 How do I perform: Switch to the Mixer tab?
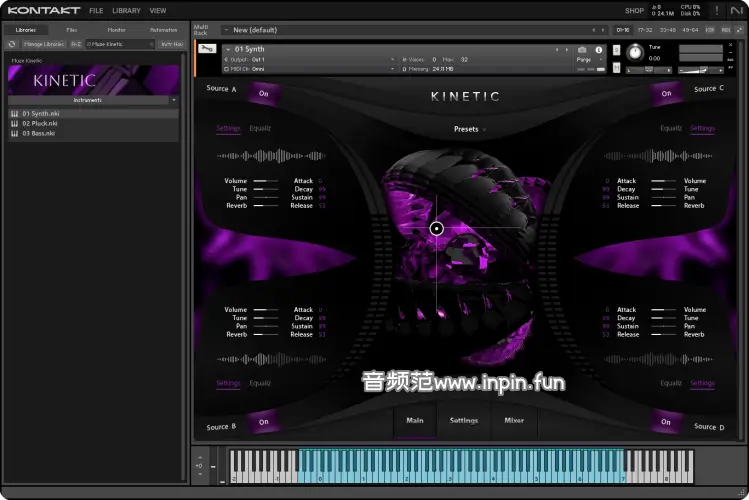coord(514,421)
